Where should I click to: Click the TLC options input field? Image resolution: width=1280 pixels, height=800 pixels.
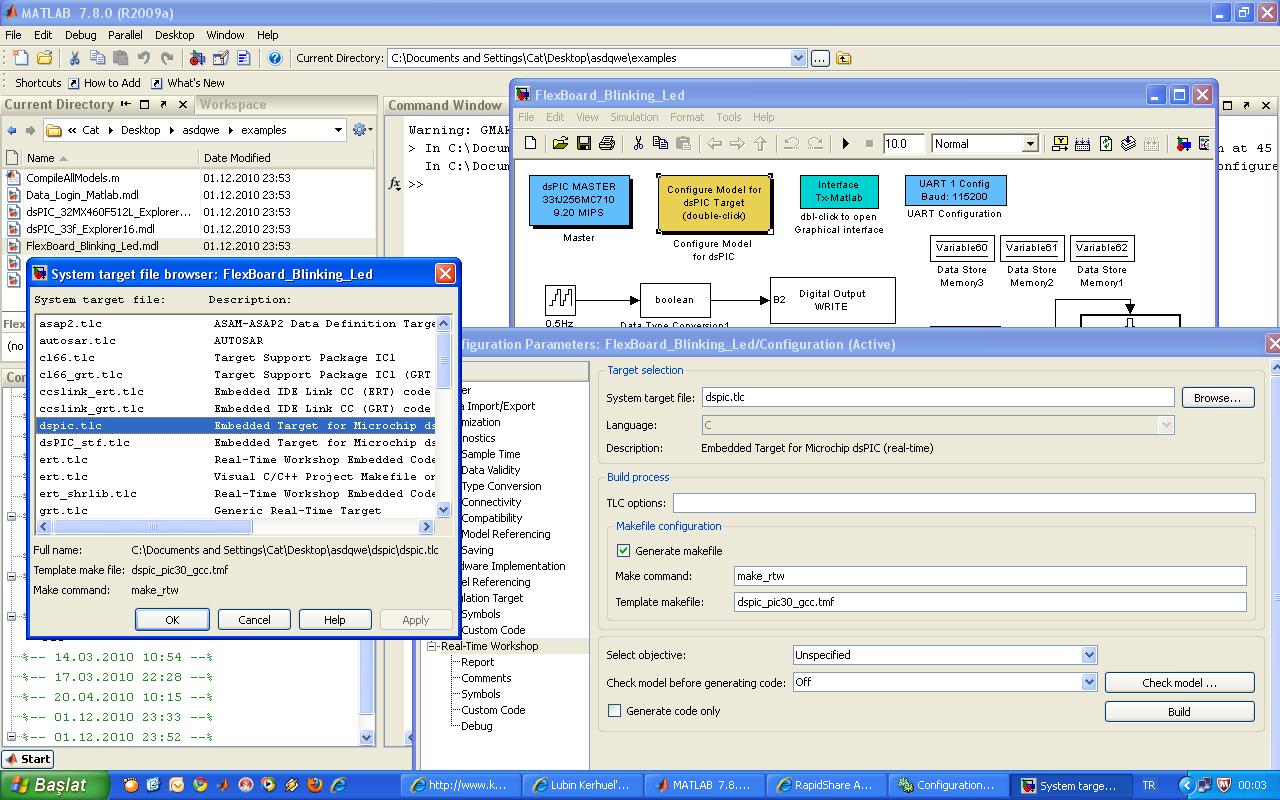click(x=964, y=503)
